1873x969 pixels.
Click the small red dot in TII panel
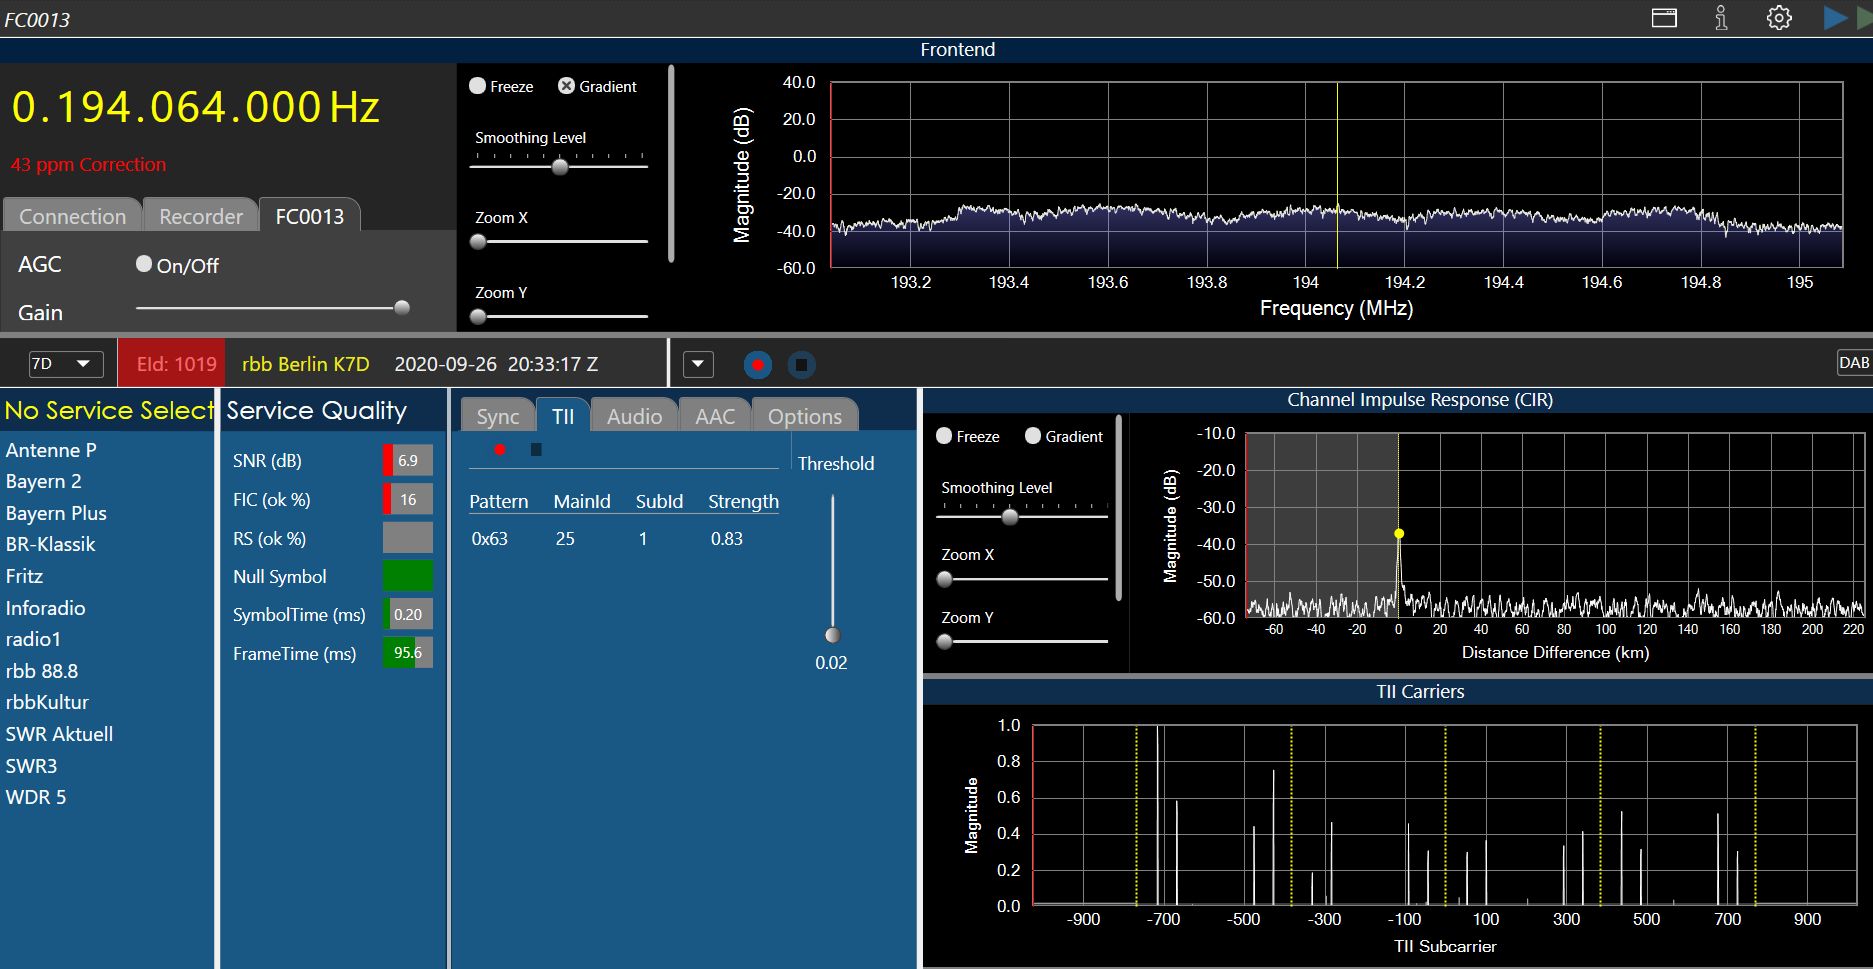(x=499, y=450)
